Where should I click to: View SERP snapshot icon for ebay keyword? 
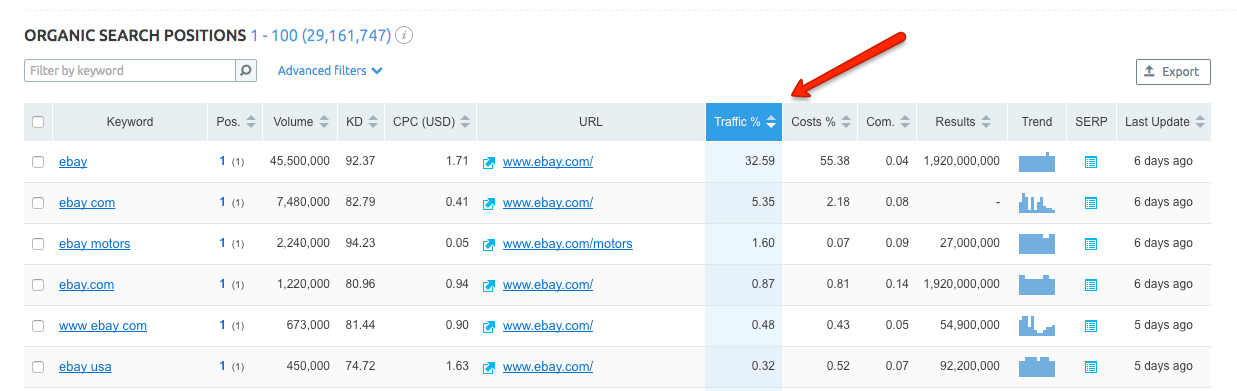(x=1091, y=162)
